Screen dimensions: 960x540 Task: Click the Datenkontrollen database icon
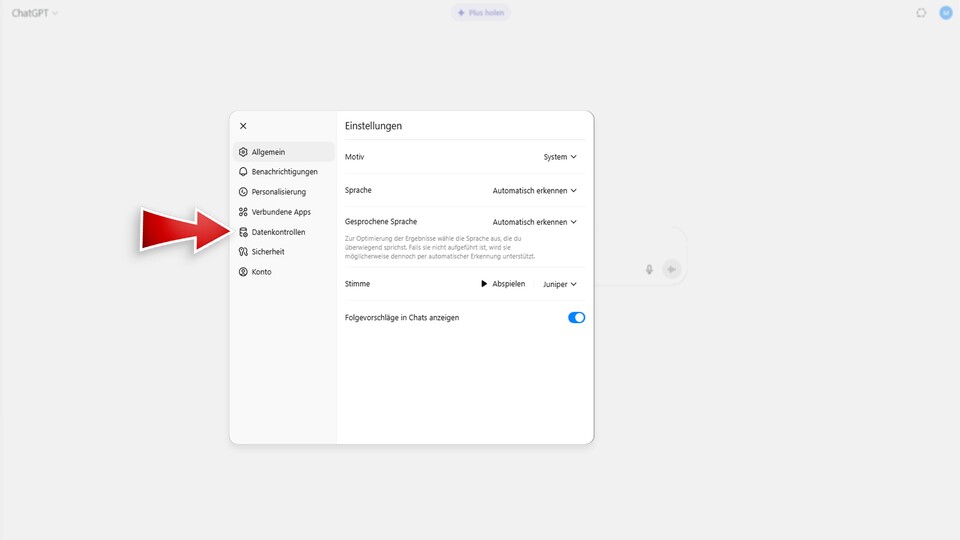click(243, 232)
